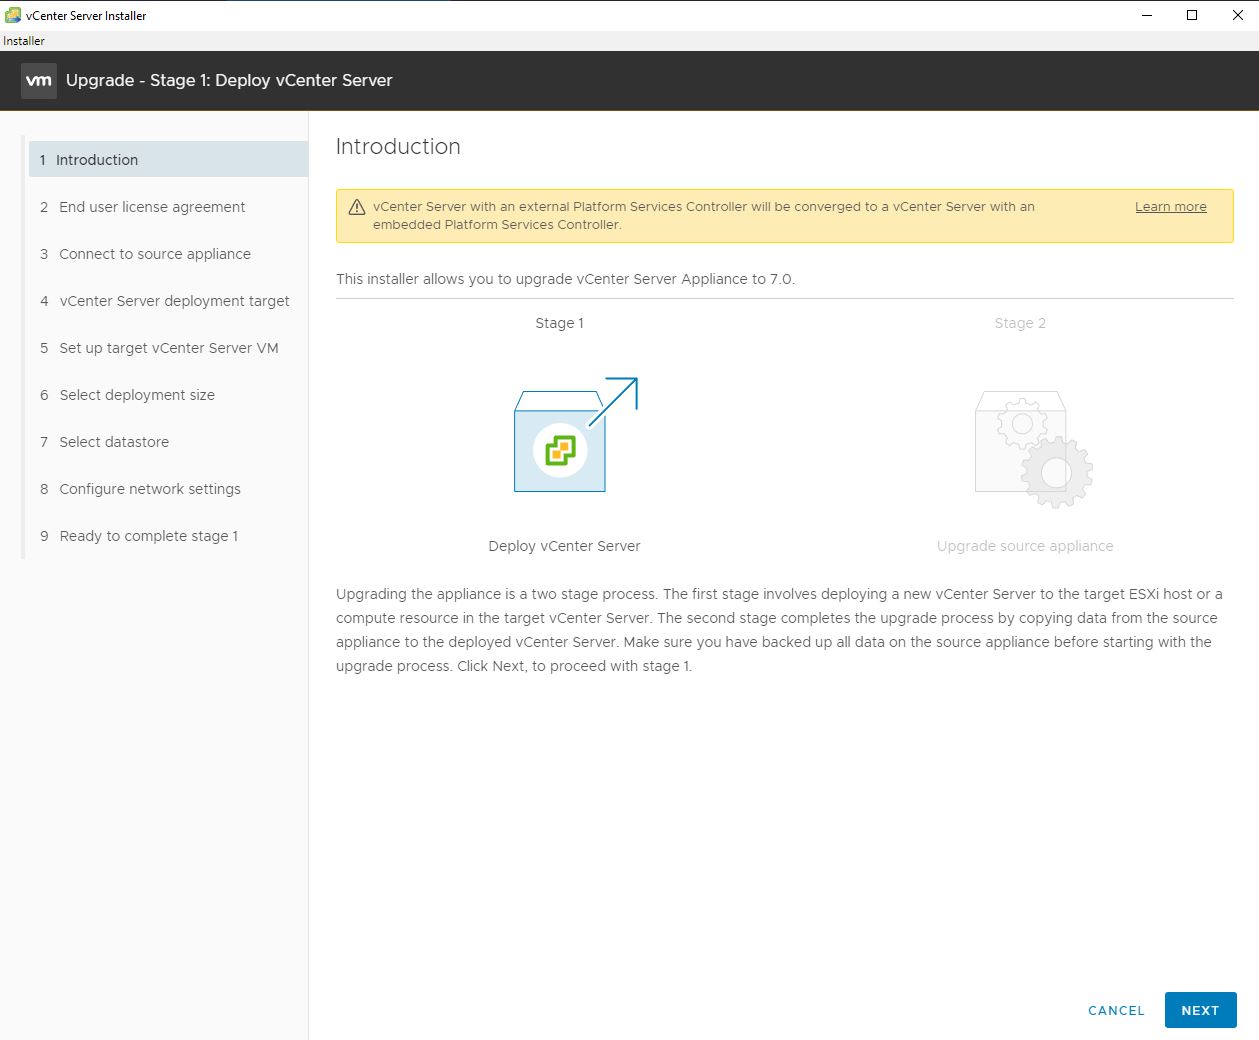Open the Learn more link
The image size is (1259, 1040).
tap(1170, 207)
